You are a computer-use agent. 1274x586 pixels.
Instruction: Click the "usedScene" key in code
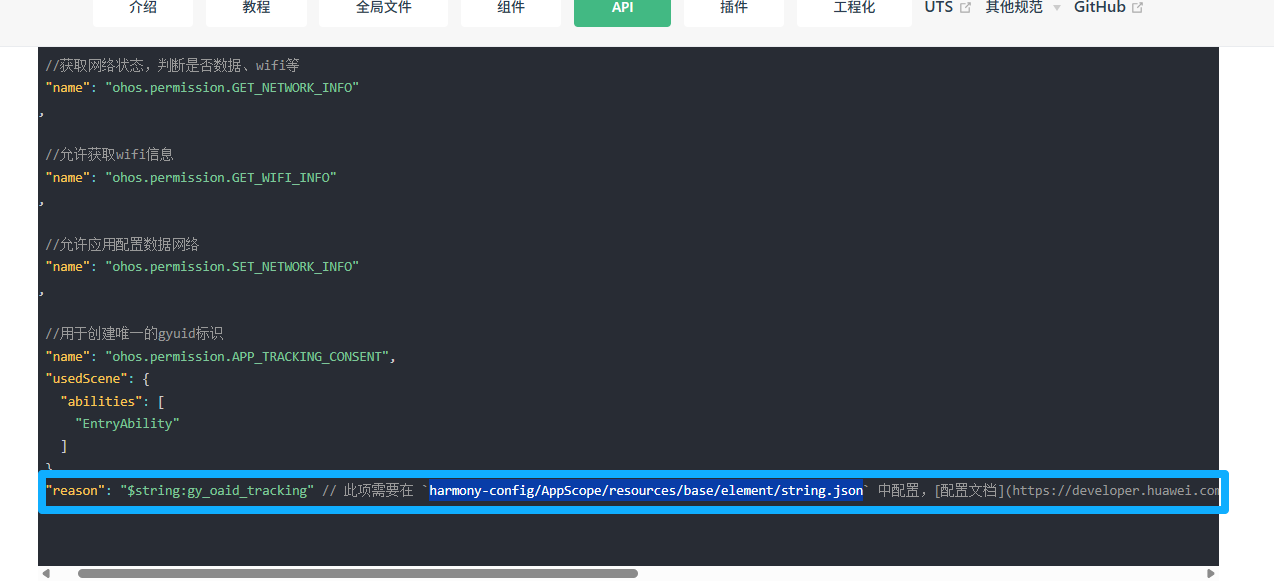tap(86, 379)
